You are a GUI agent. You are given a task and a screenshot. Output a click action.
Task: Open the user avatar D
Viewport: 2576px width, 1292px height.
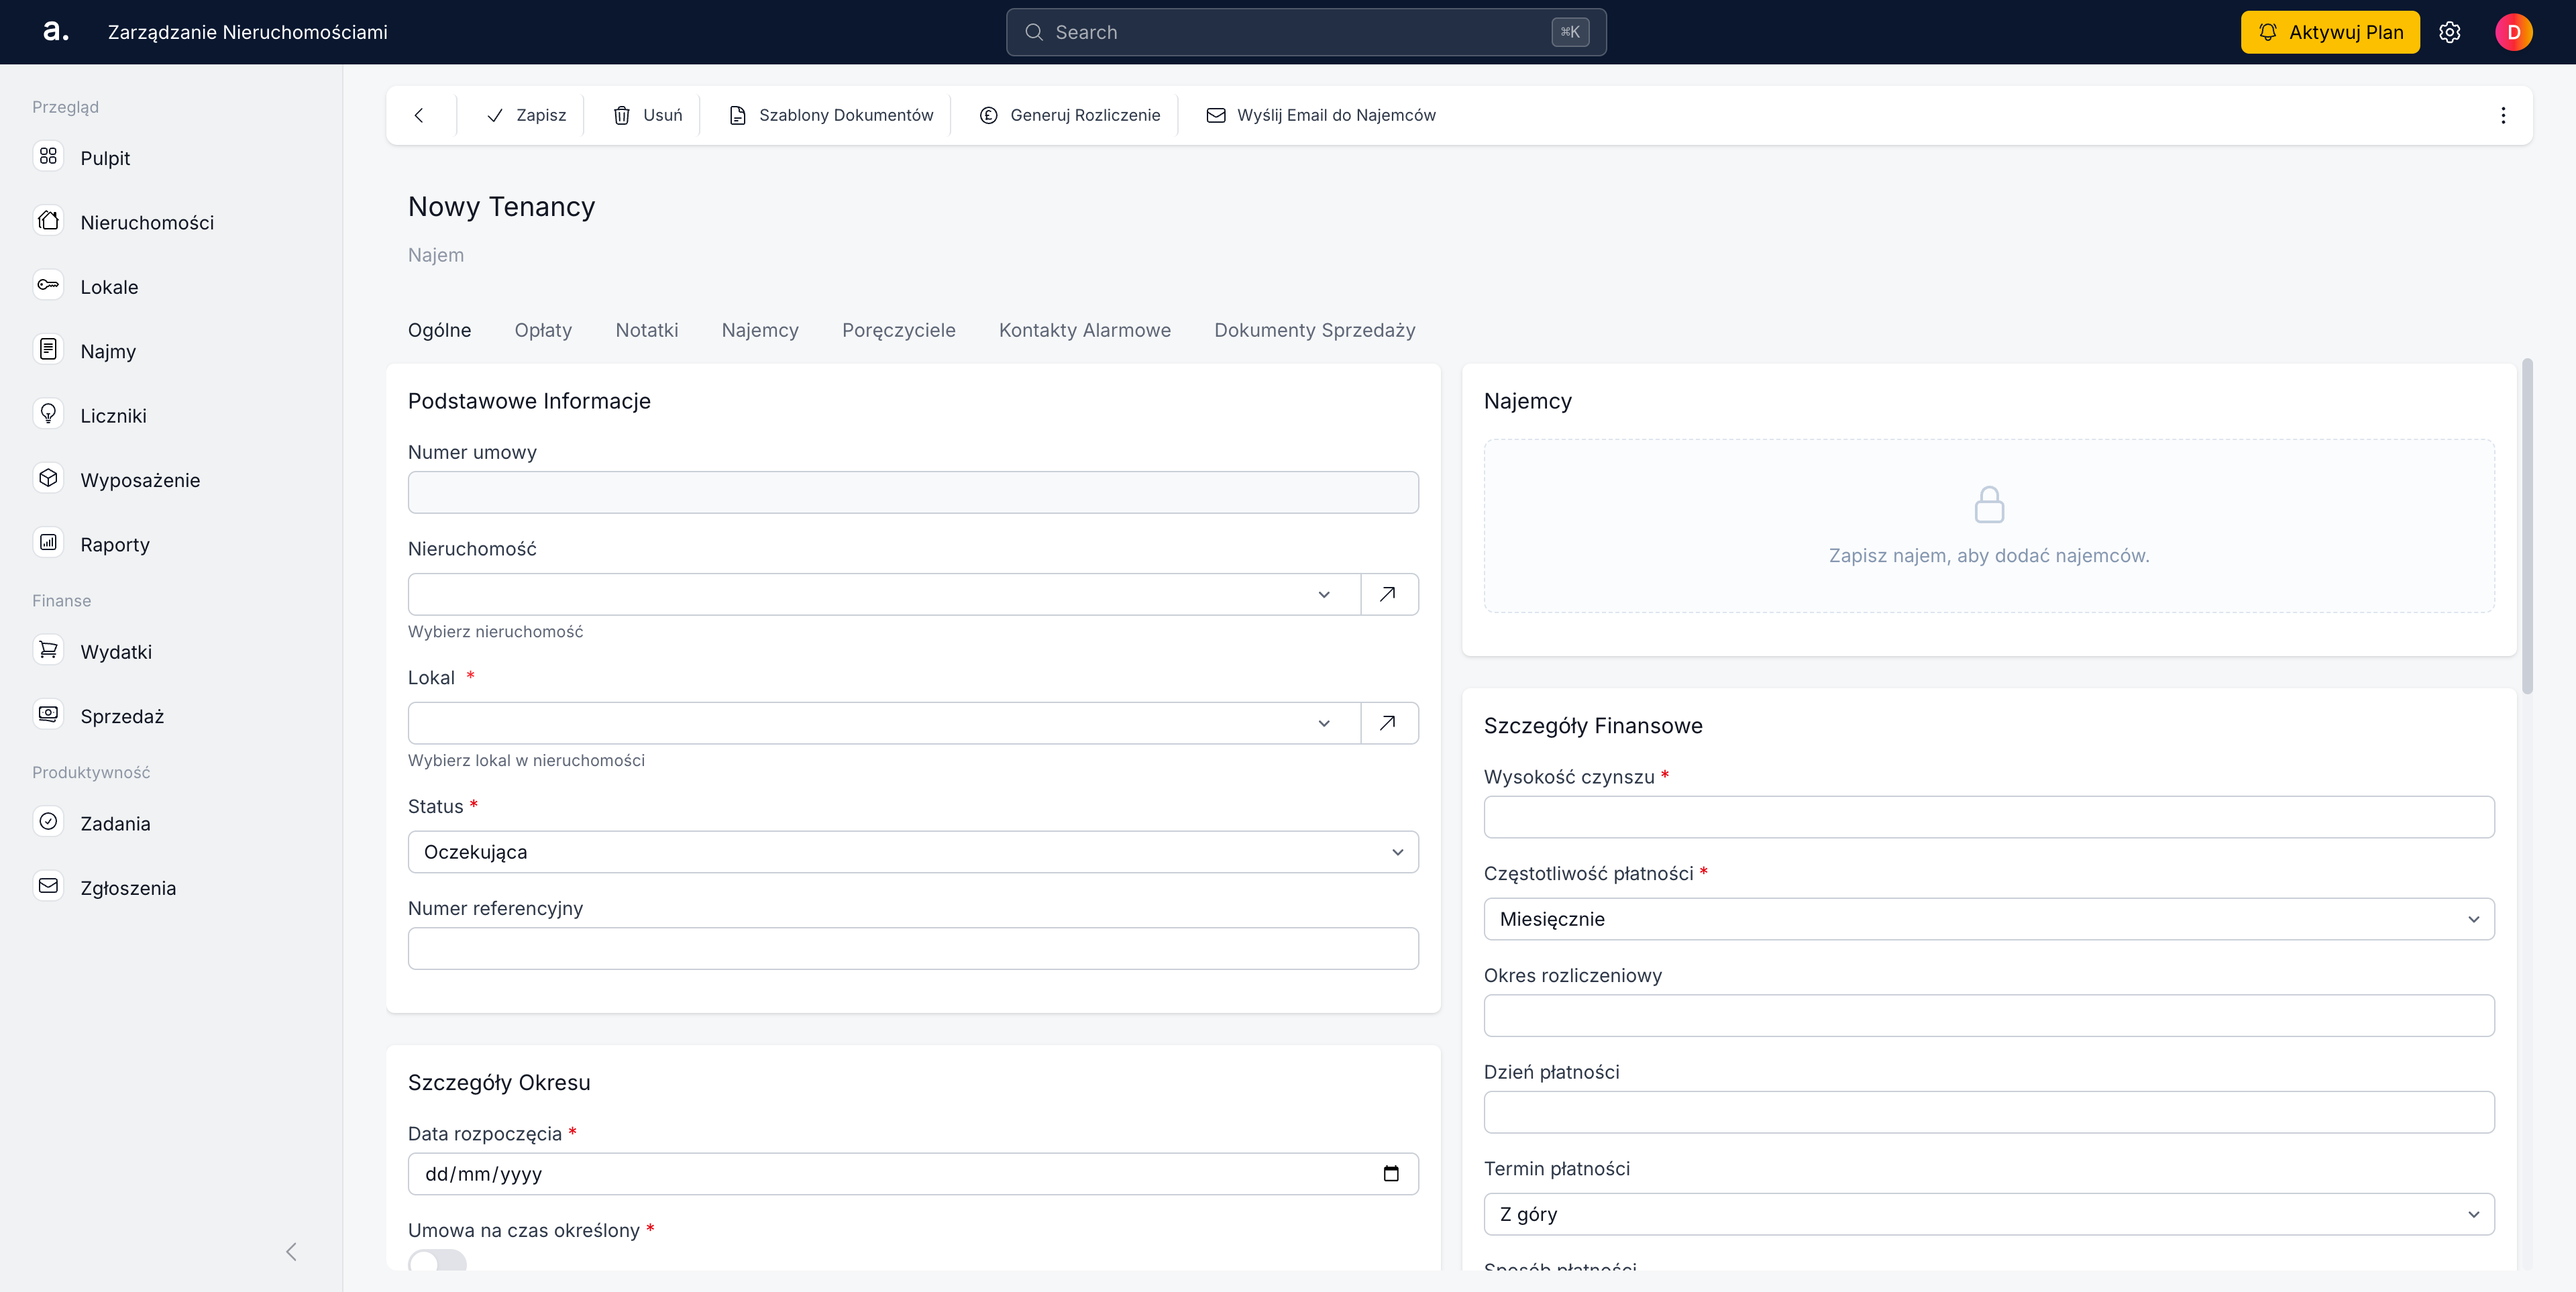[2513, 32]
